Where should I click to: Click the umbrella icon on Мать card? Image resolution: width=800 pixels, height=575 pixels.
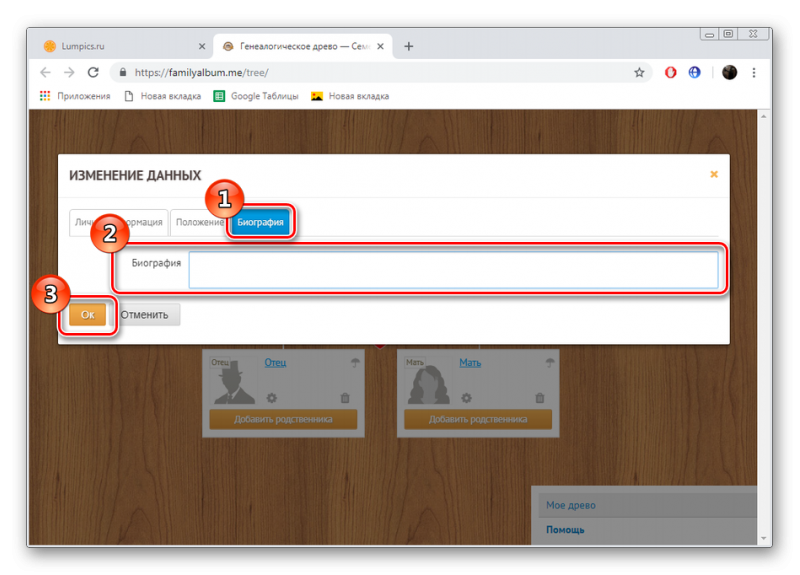point(549,363)
